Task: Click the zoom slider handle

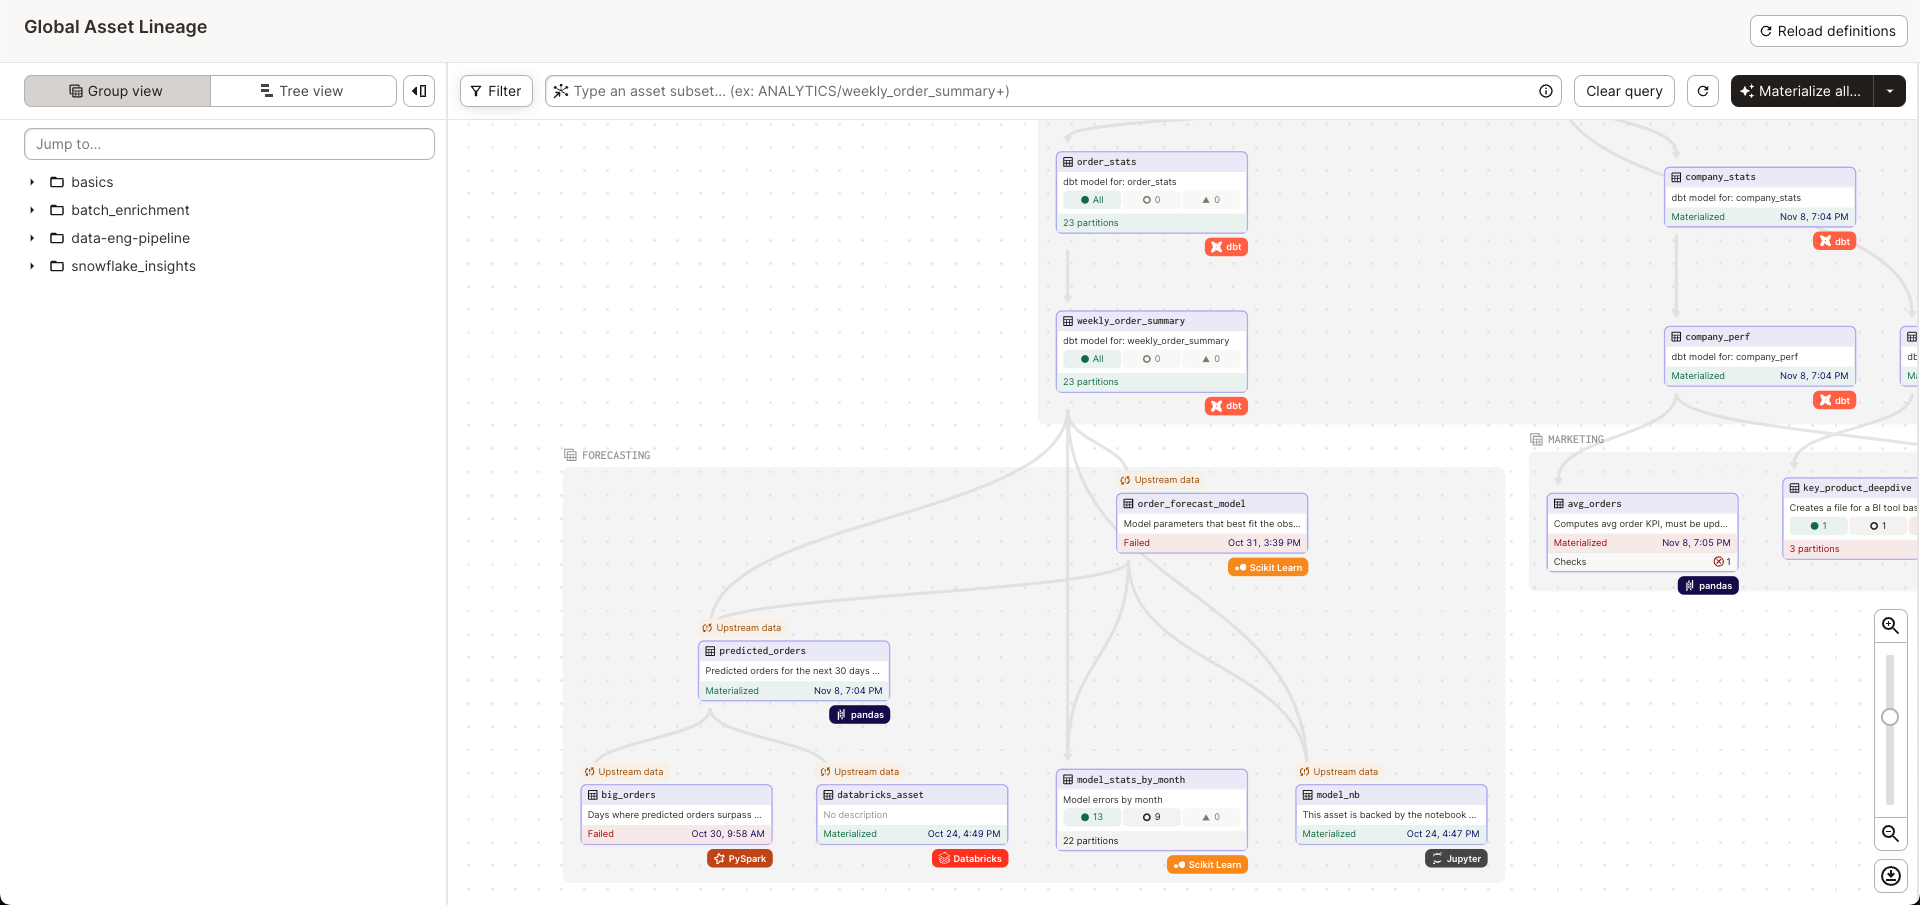Action: pyautogui.click(x=1890, y=717)
